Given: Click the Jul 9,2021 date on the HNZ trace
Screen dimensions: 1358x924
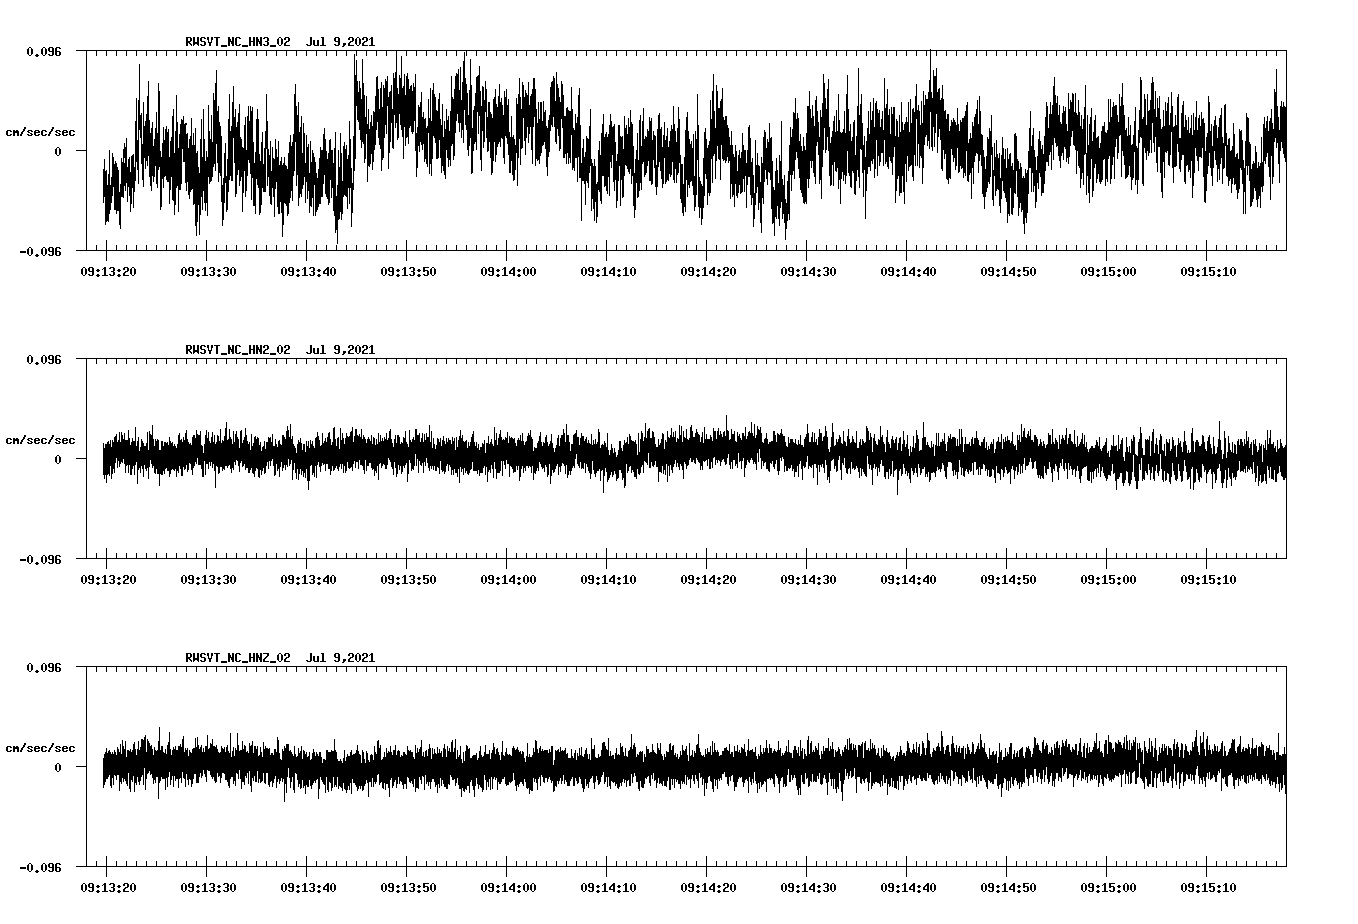Looking at the screenshot, I should (342, 658).
